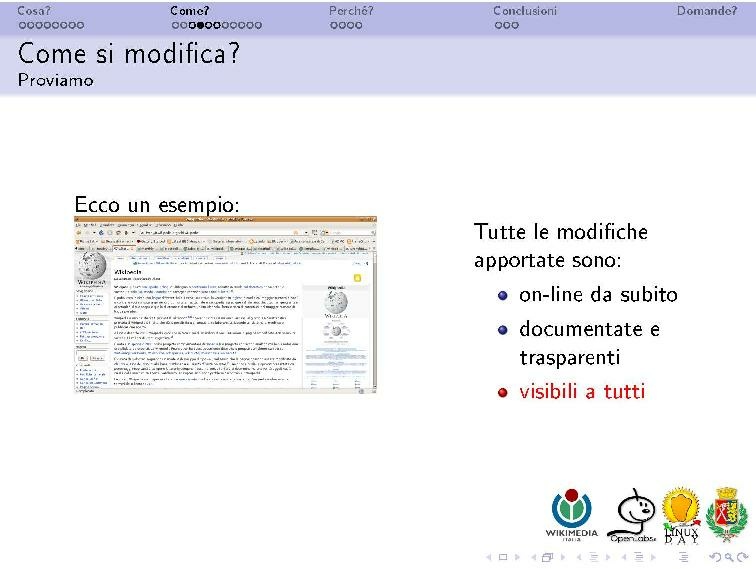Go to previous subsection arrow
This screenshot has height=569, width=756.
point(579,557)
